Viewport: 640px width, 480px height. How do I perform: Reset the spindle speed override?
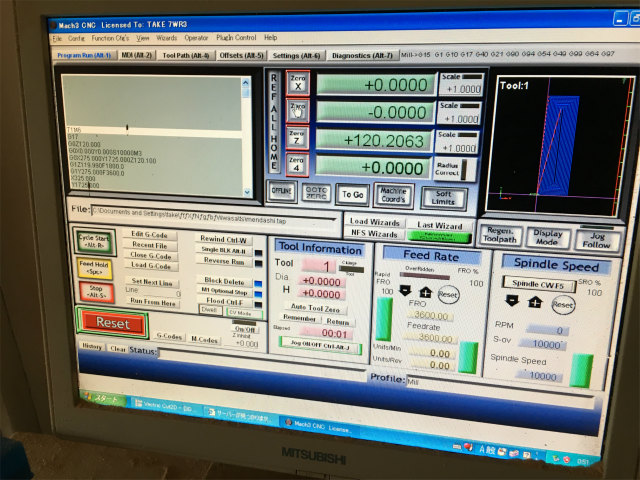point(562,304)
